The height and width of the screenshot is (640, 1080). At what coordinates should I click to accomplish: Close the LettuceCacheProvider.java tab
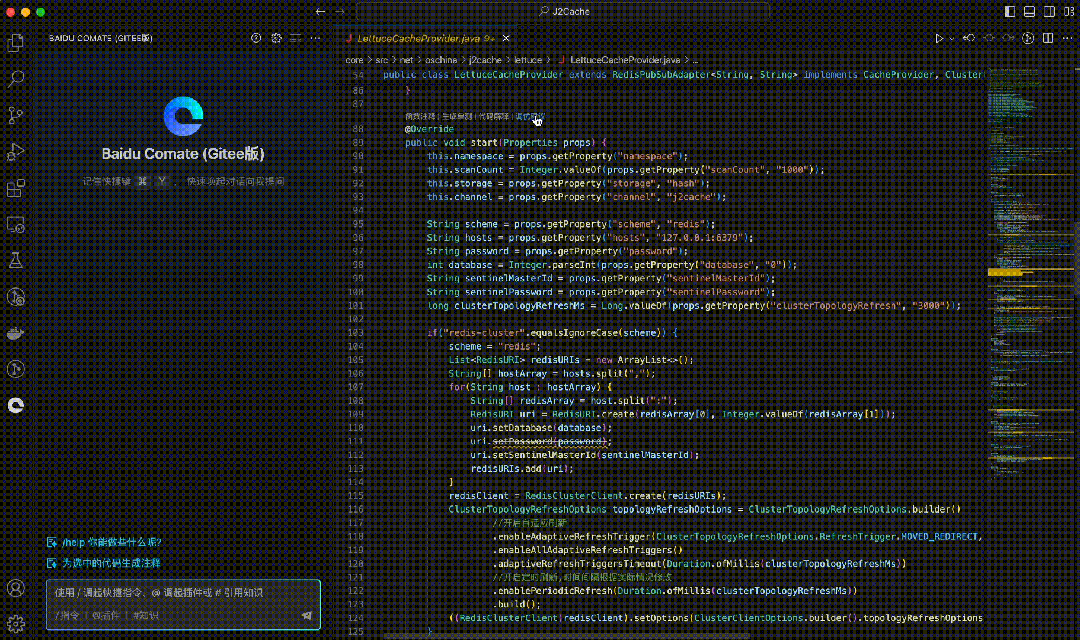click(506, 39)
